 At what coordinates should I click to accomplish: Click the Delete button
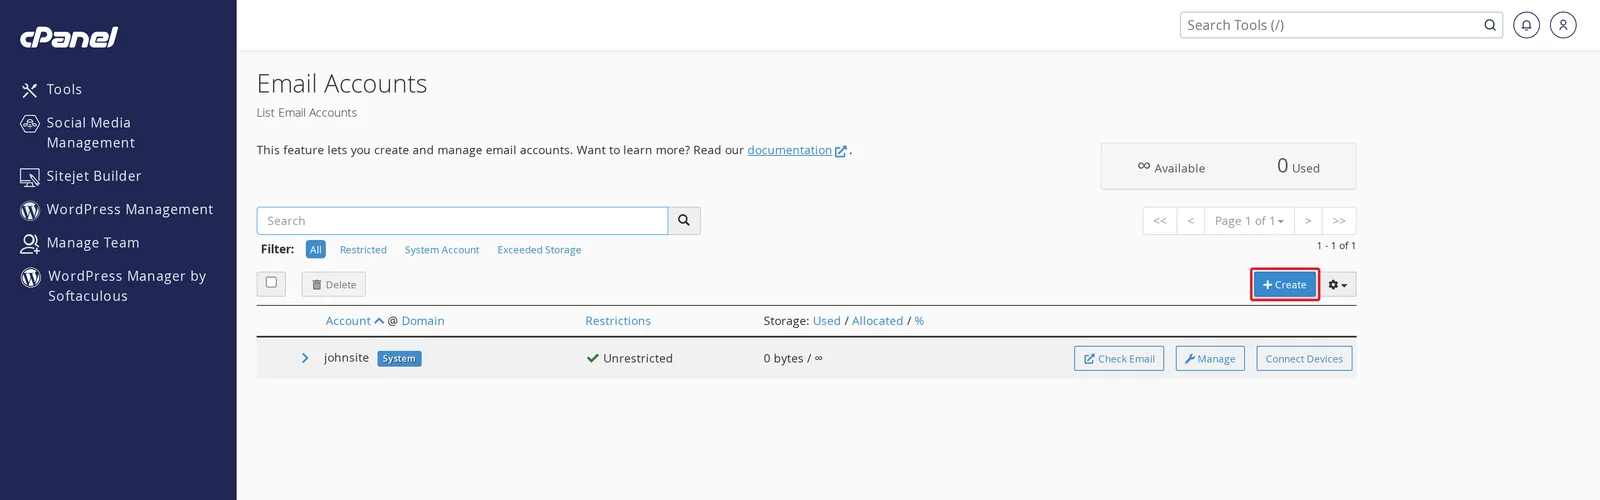[334, 285]
